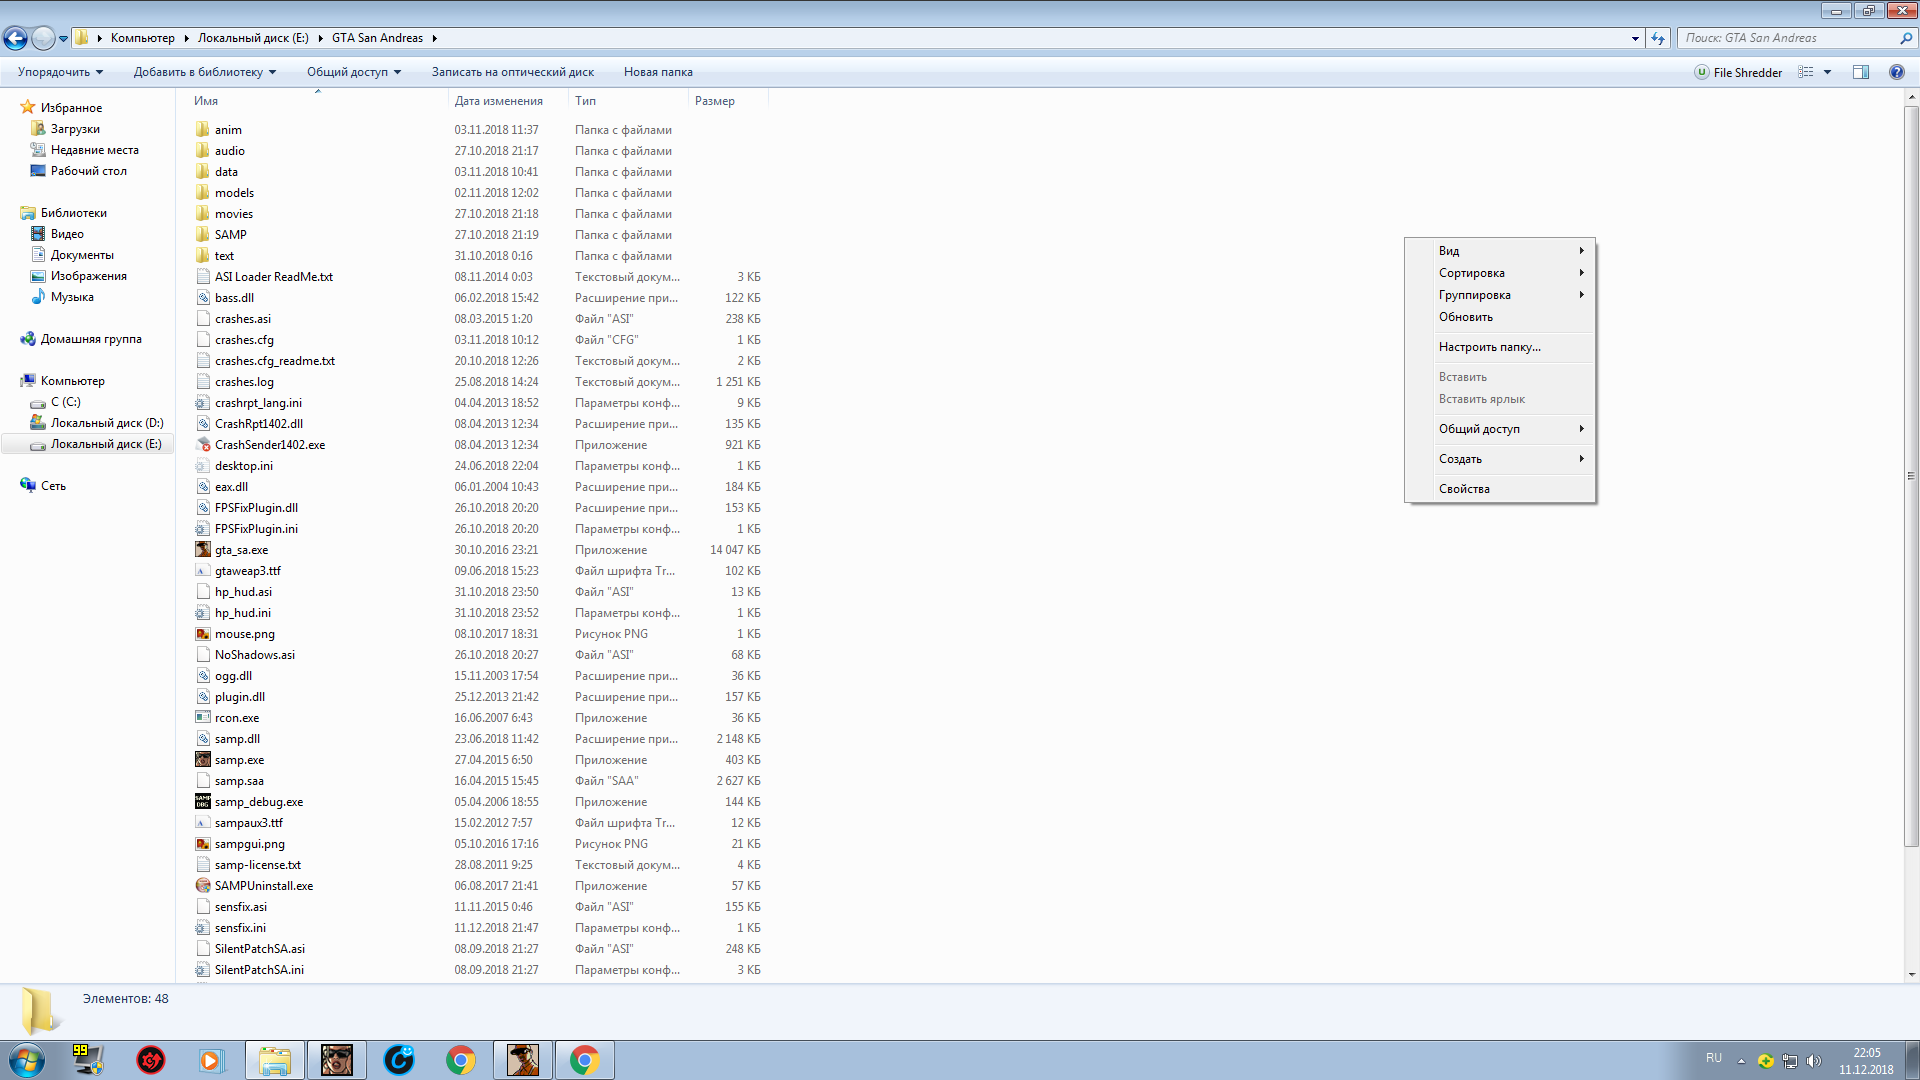Click the scroll down arrow of the file list
Screen dimensions: 1920x1080
[x=1911, y=974]
